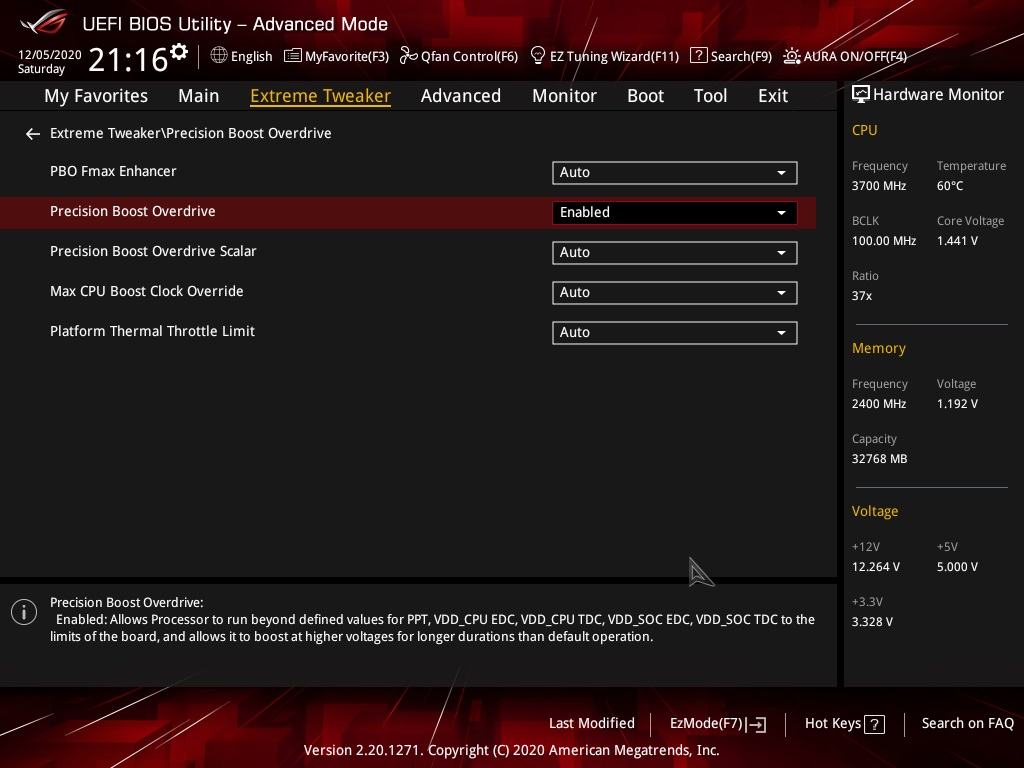The width and height of the screenshot is (1024, 768).
Task: Switch to the My Favorites tab
Action: point(96,96)
